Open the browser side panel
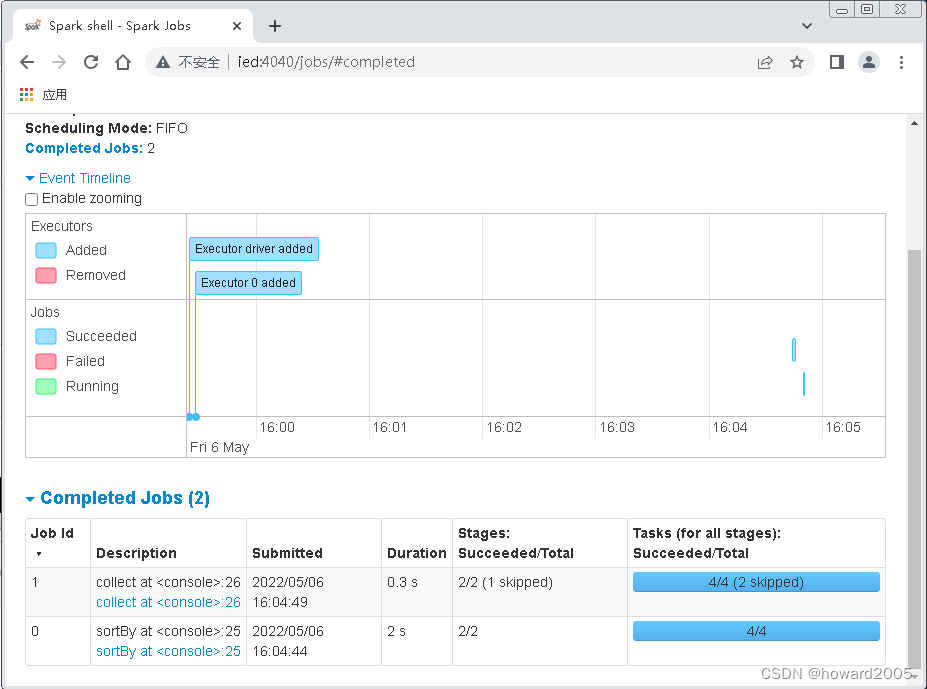Image resolution: width=927 pixels, height=689 pixels. coord(837,62)
